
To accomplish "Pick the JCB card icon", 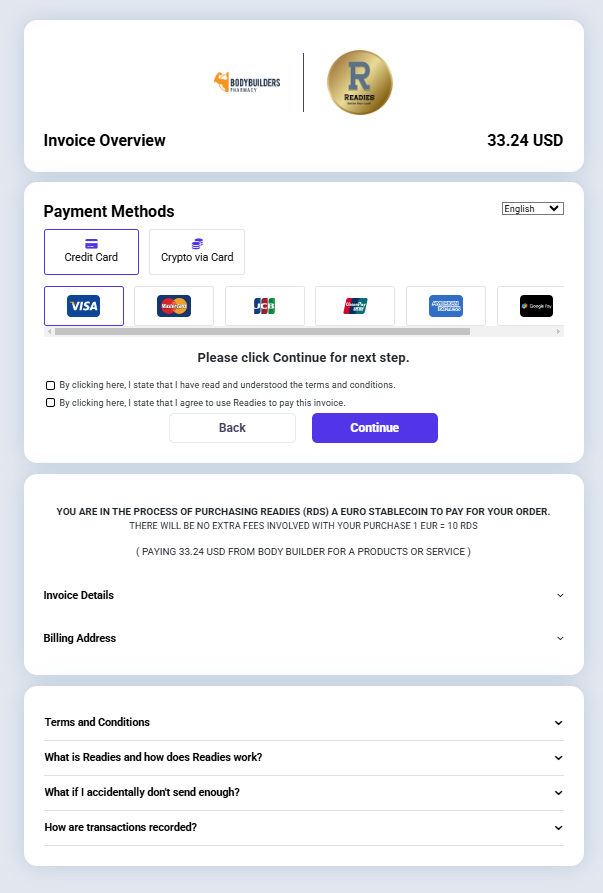I will (264, 306).
